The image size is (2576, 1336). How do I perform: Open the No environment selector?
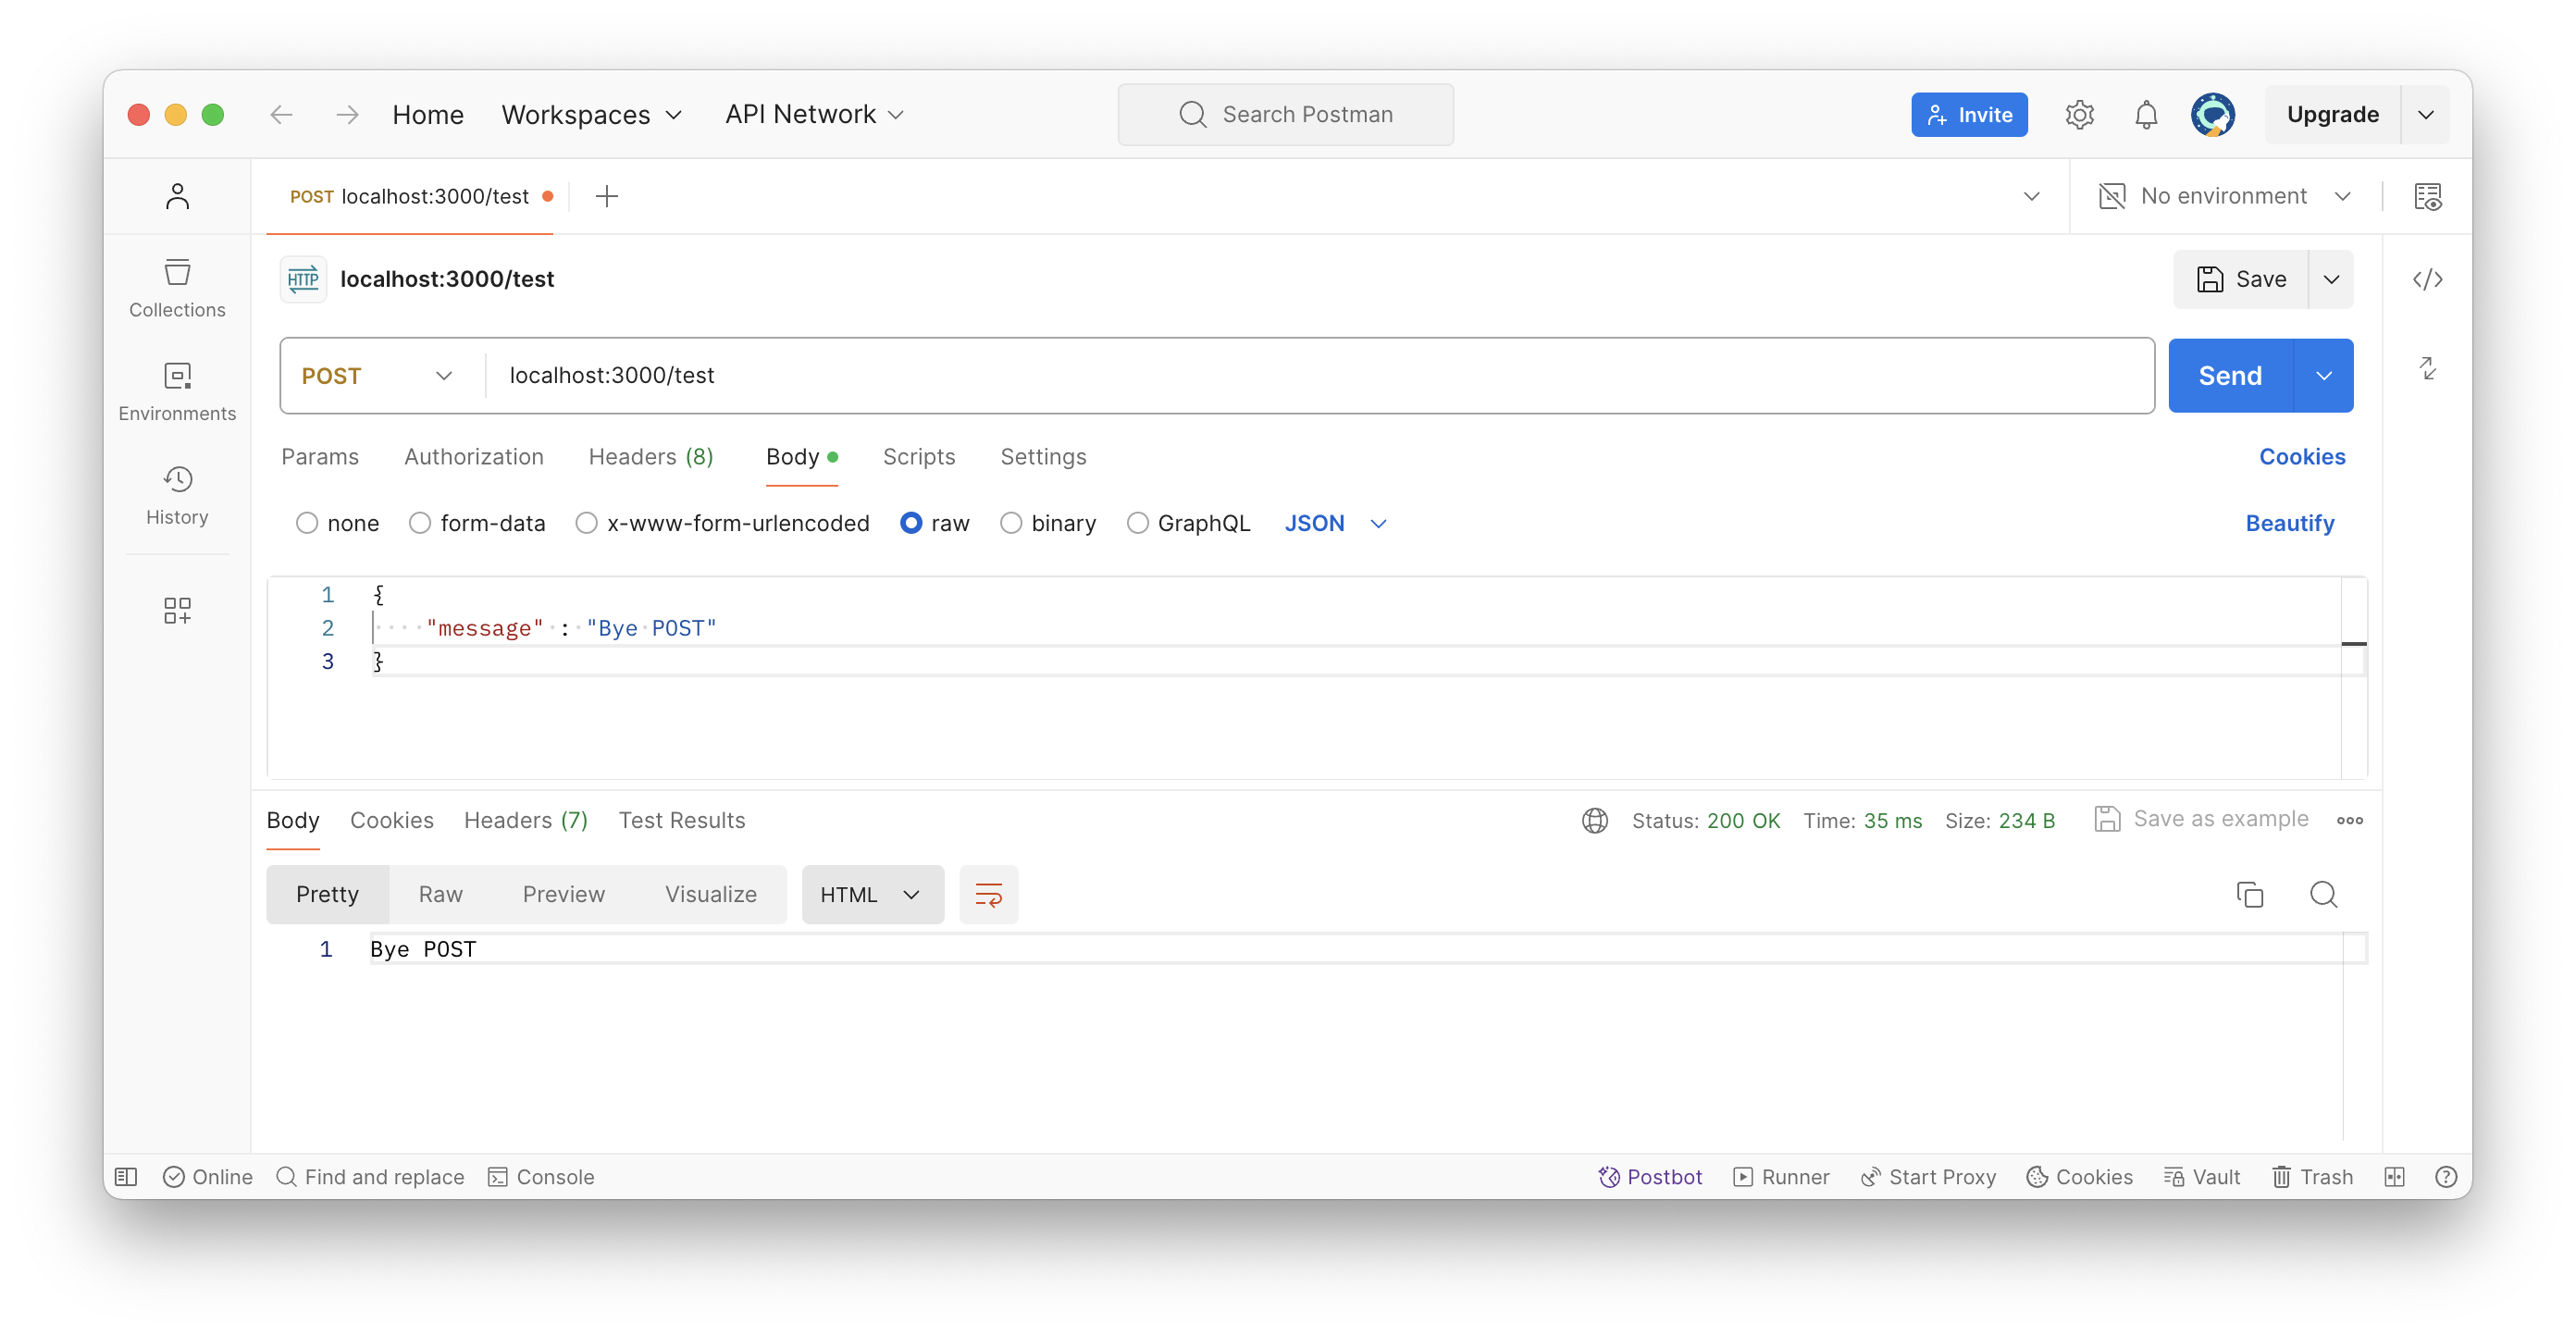[2224, 196]
